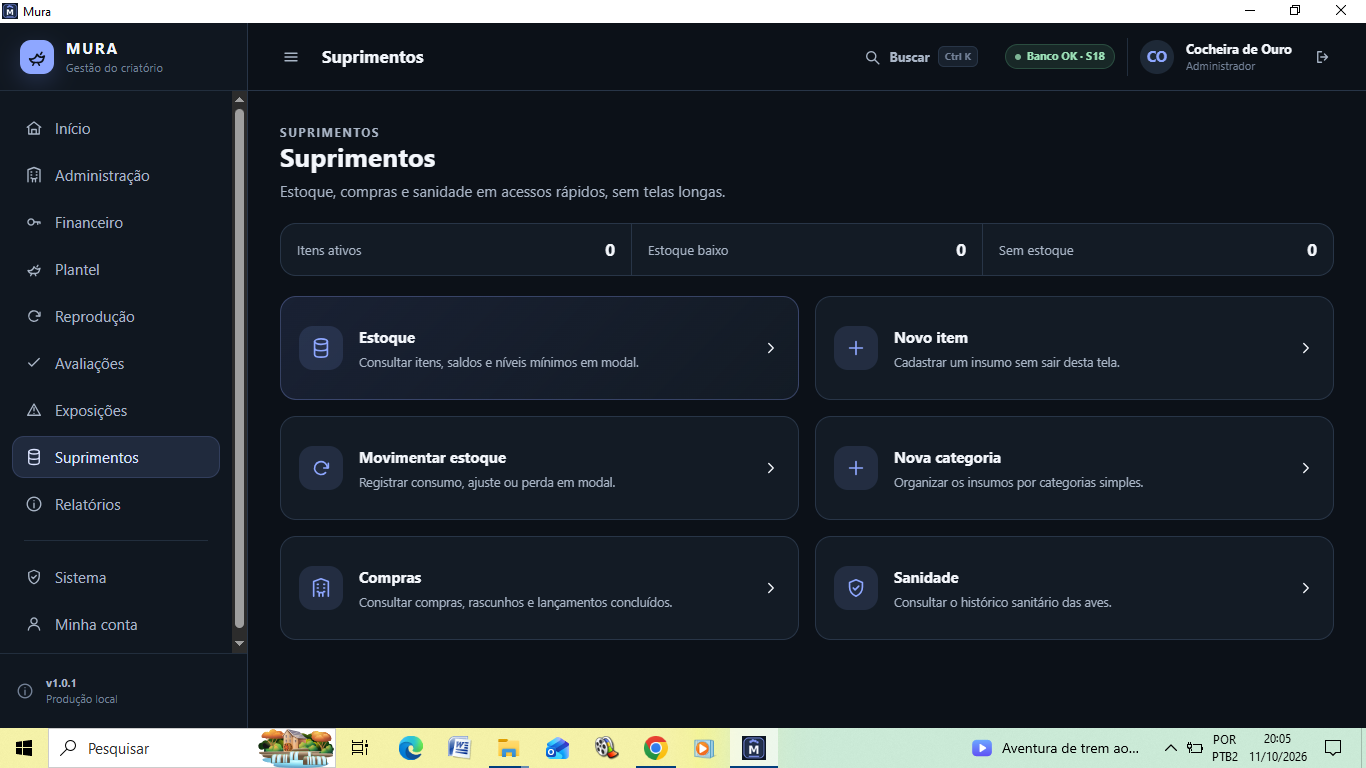
Task: Click the Início home icon
Action: tap(34, 128)
